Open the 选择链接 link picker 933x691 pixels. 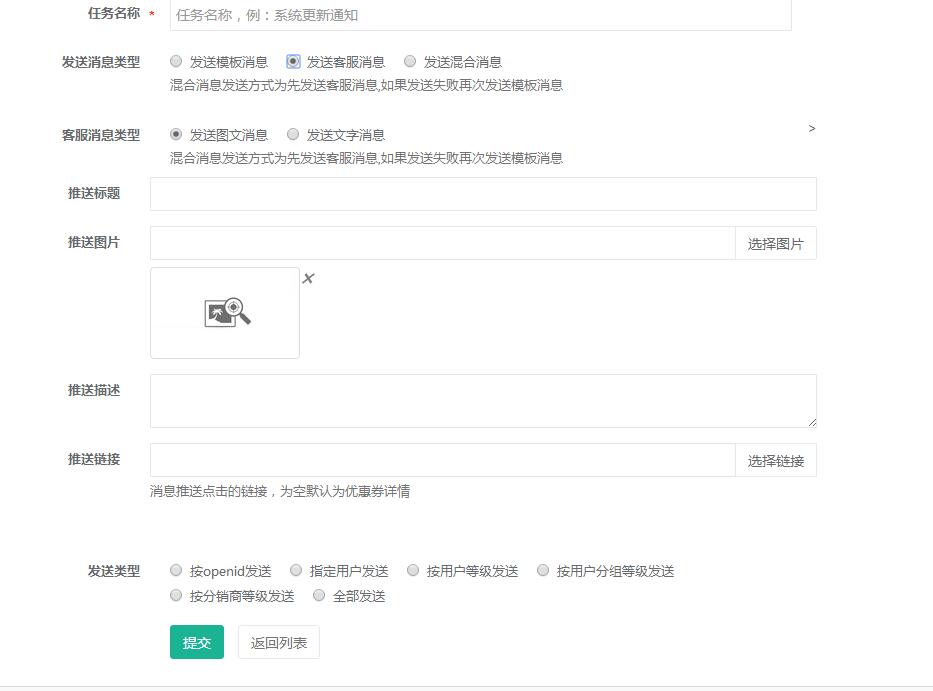tap(775, 461)
